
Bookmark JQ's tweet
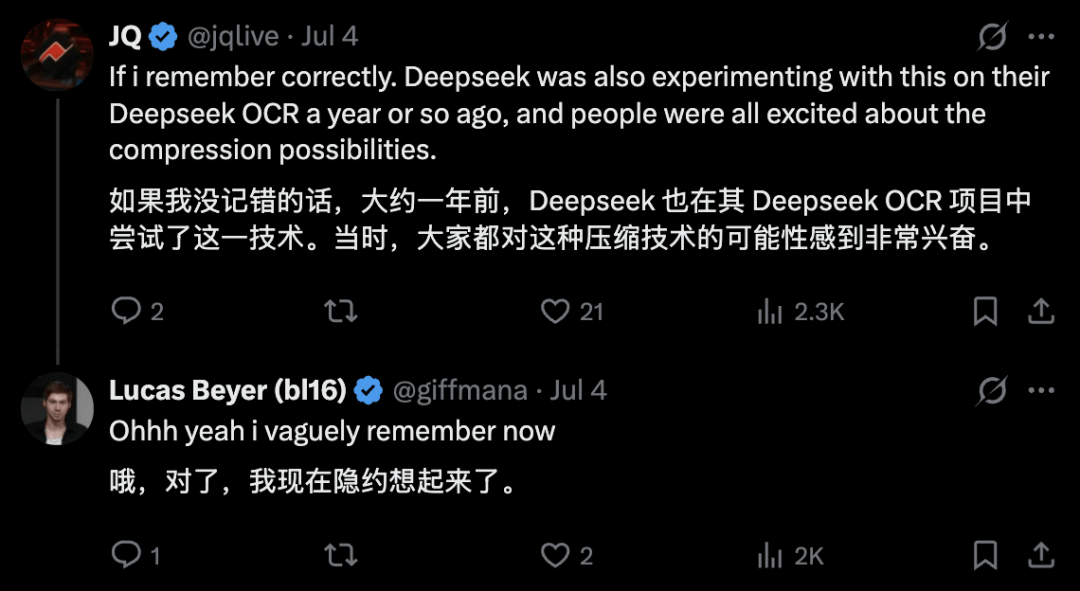coord(986,311)
